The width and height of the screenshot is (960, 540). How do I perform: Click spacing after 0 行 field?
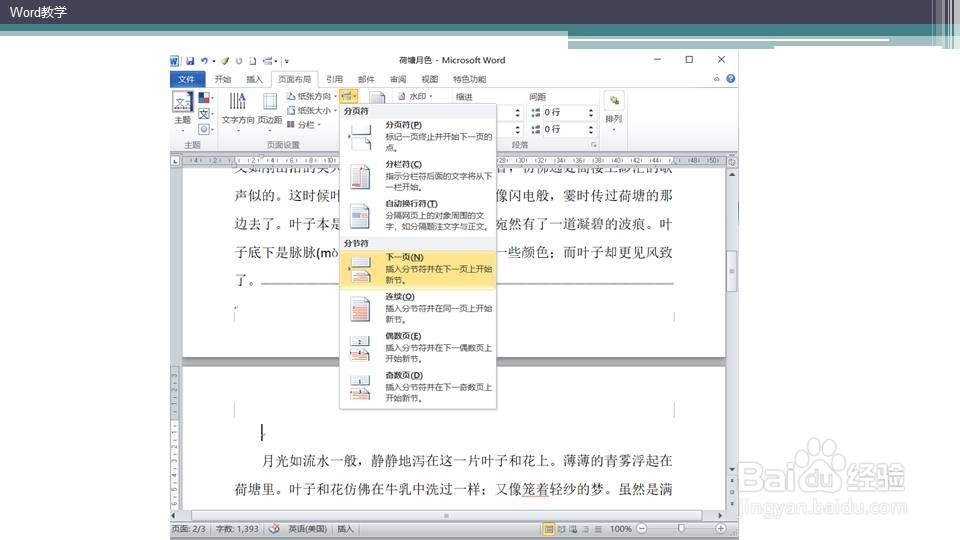564,129
